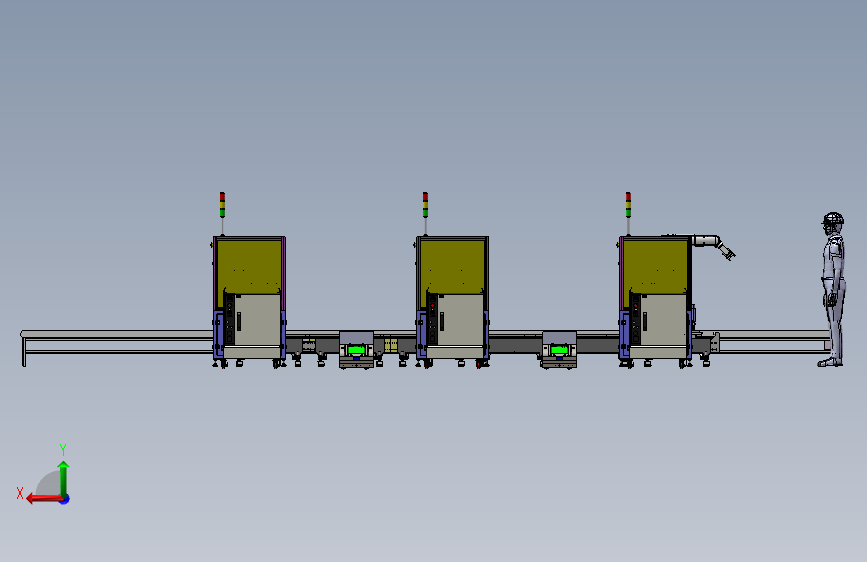Select the olive upper panel of middle machine

(x=452, y=266)
